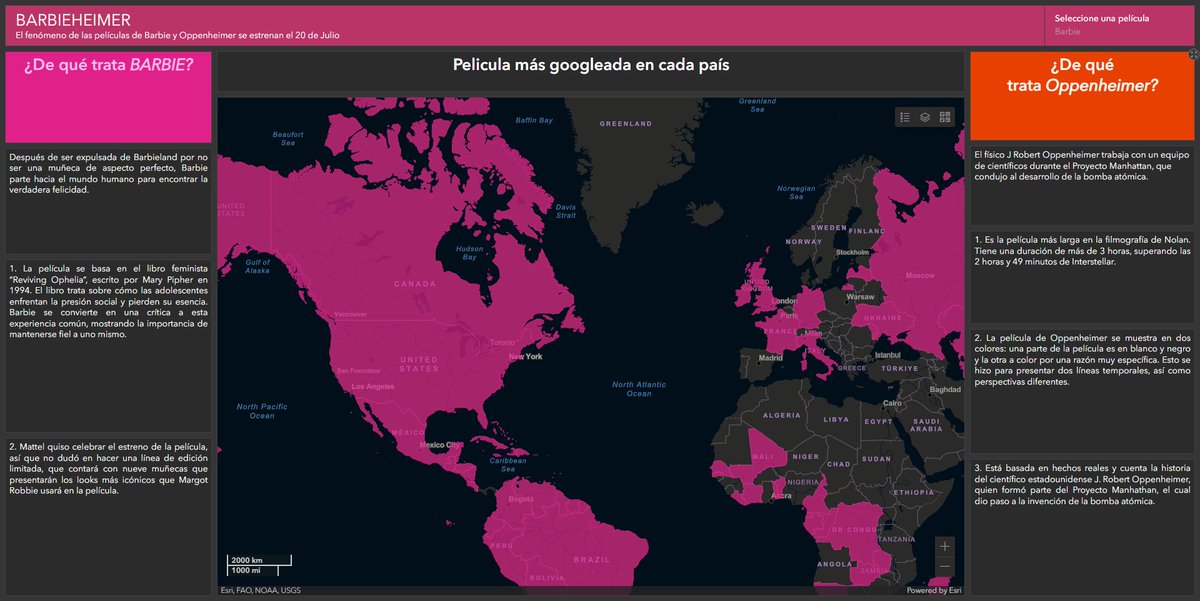
Task: Click the Los Angeles city label
Action: 372,386
